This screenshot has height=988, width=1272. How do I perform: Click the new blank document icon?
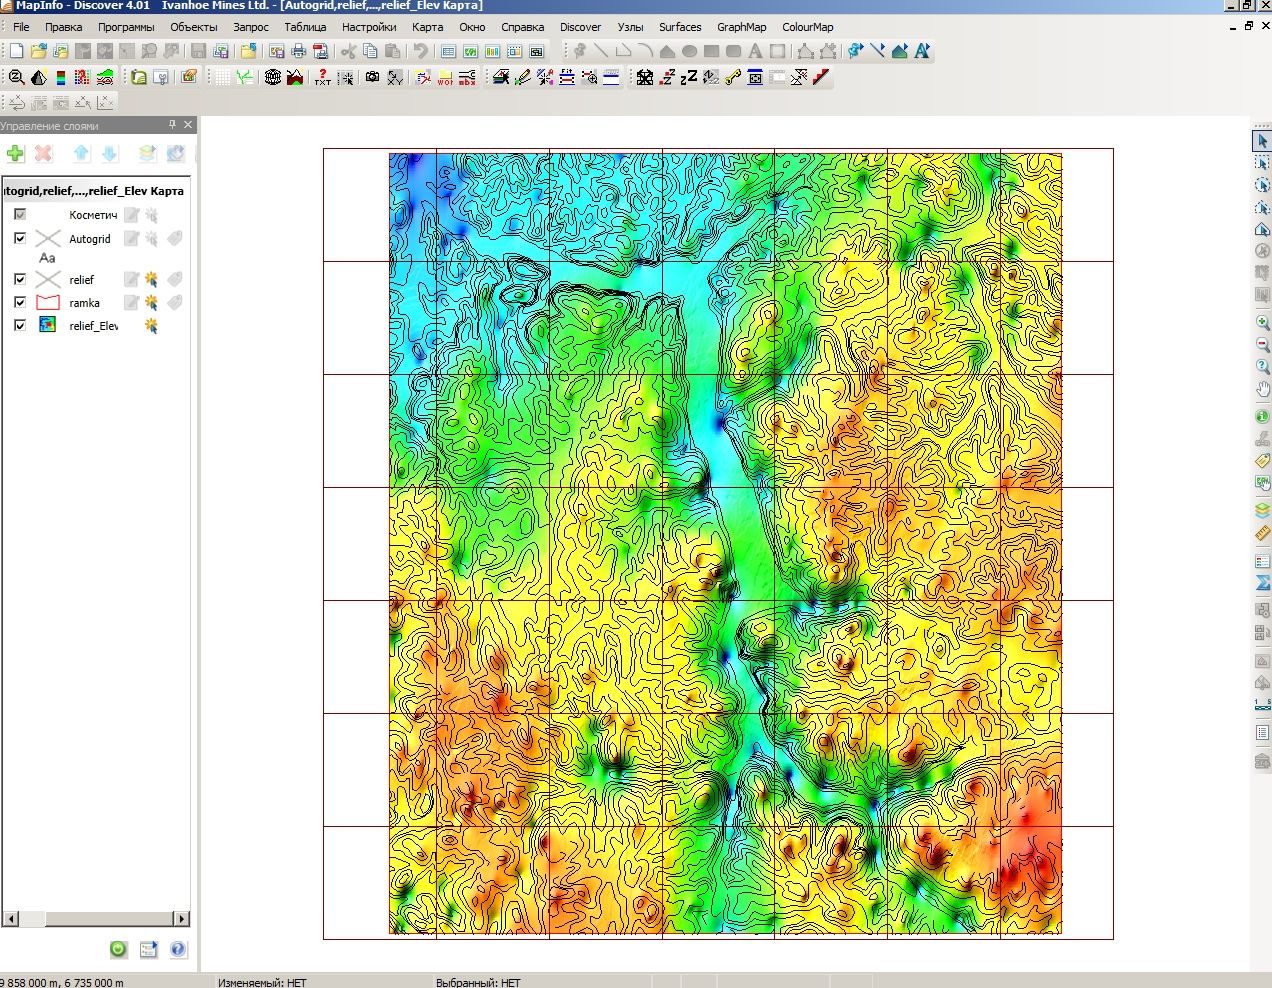tap(17, 51)
